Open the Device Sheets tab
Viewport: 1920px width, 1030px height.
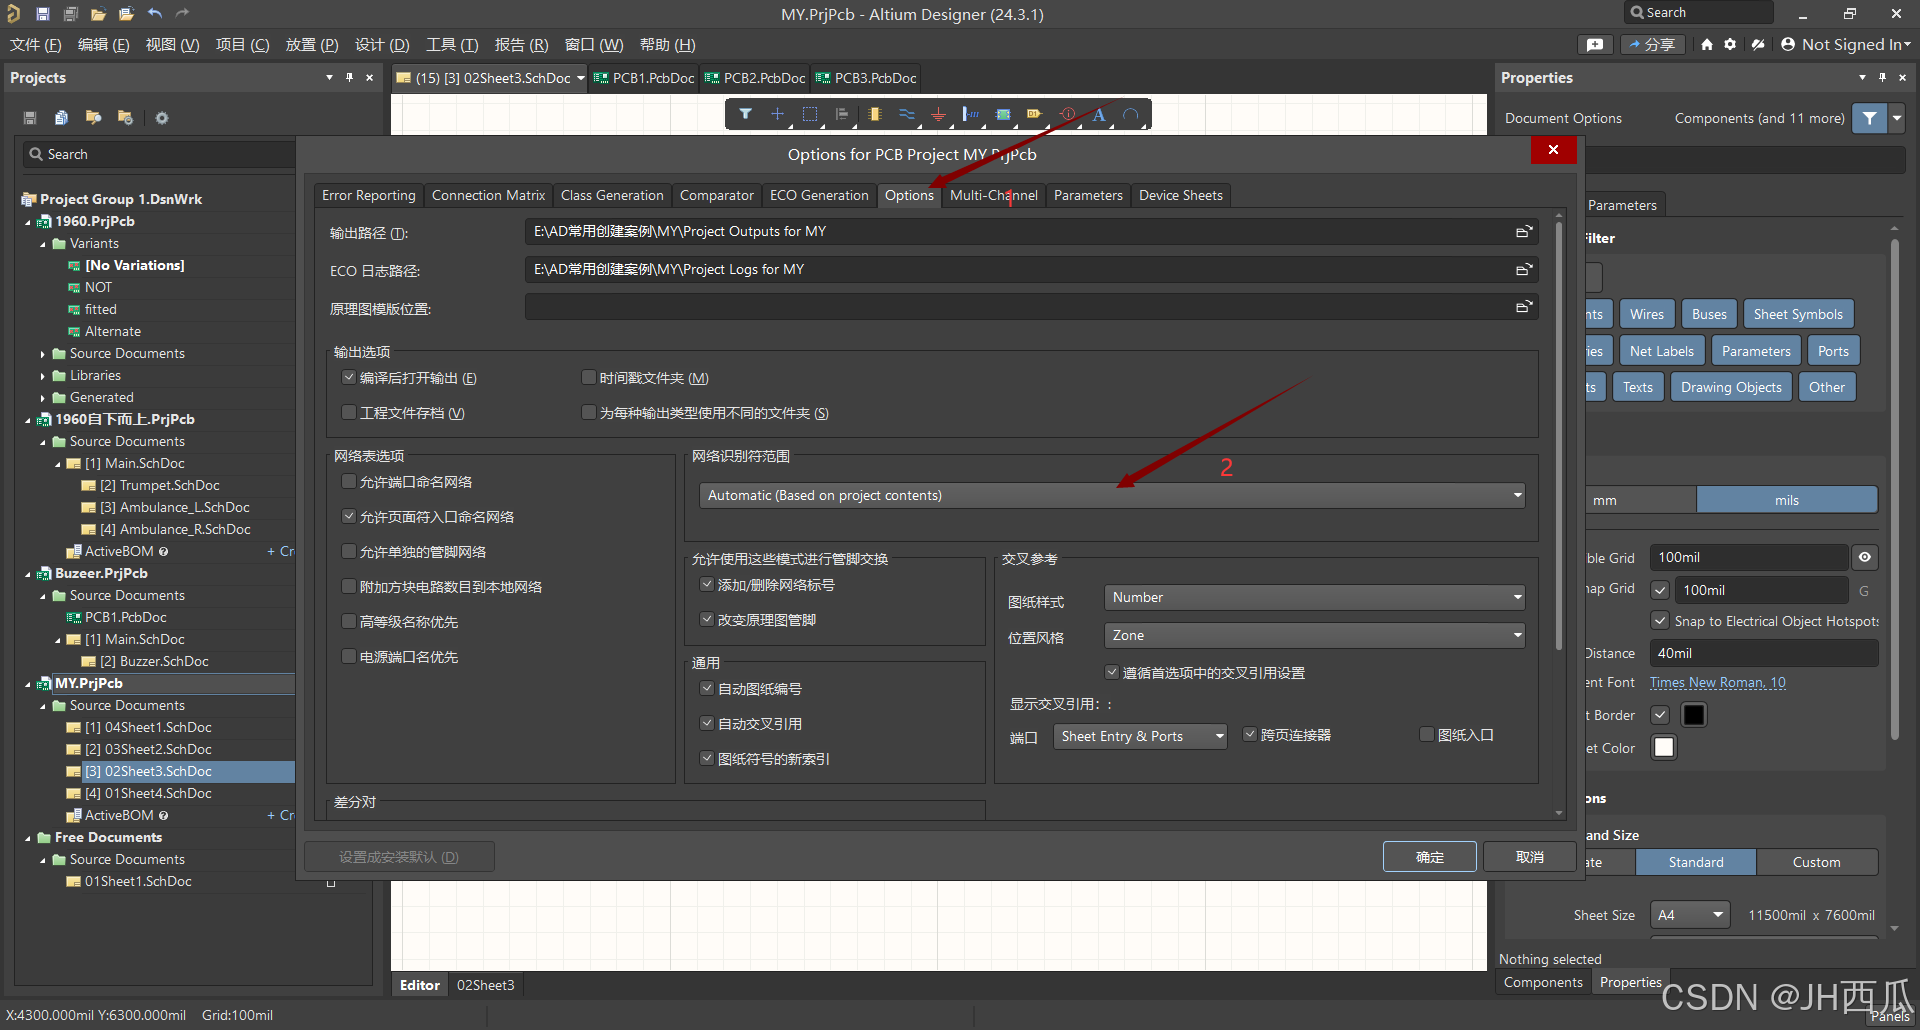[1180, 196]
